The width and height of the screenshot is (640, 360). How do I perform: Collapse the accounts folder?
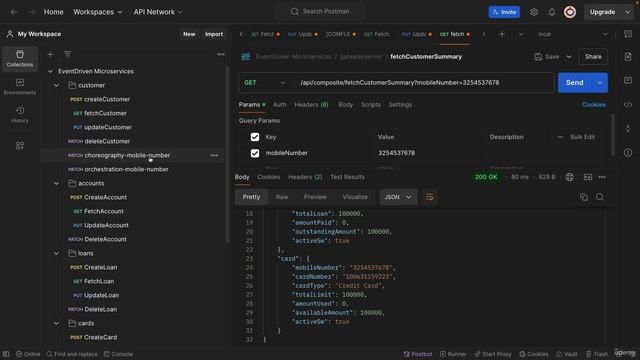click(x=57, y=183)
